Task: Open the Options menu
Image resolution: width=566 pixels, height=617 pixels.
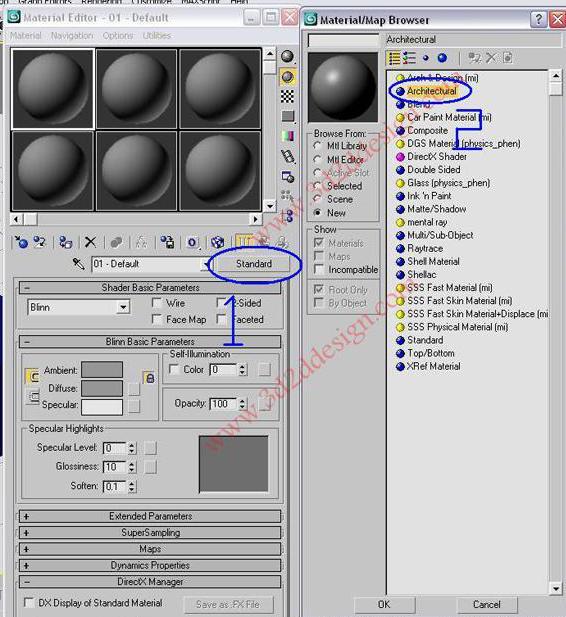Action: 118,36
